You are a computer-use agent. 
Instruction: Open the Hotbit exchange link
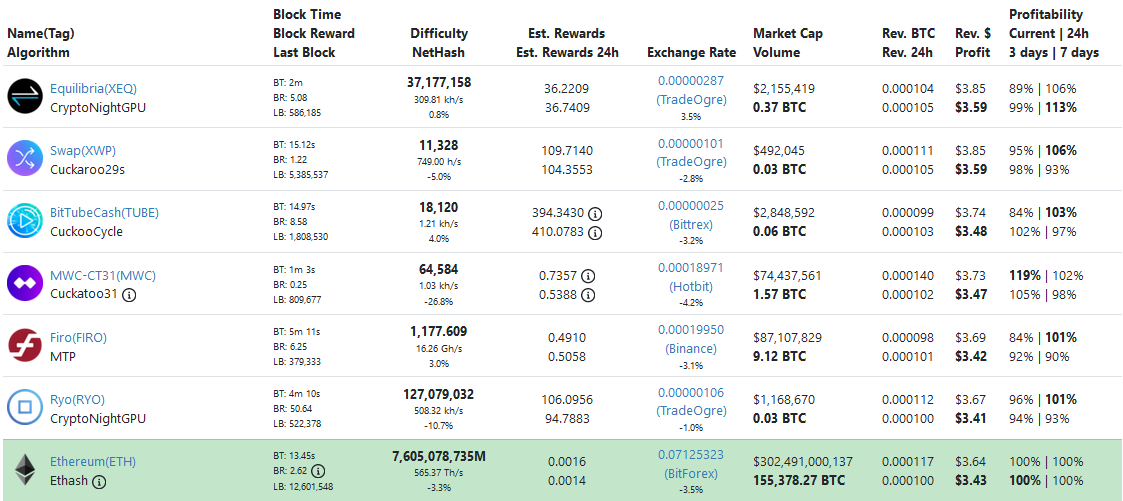(x=691, y=287)
